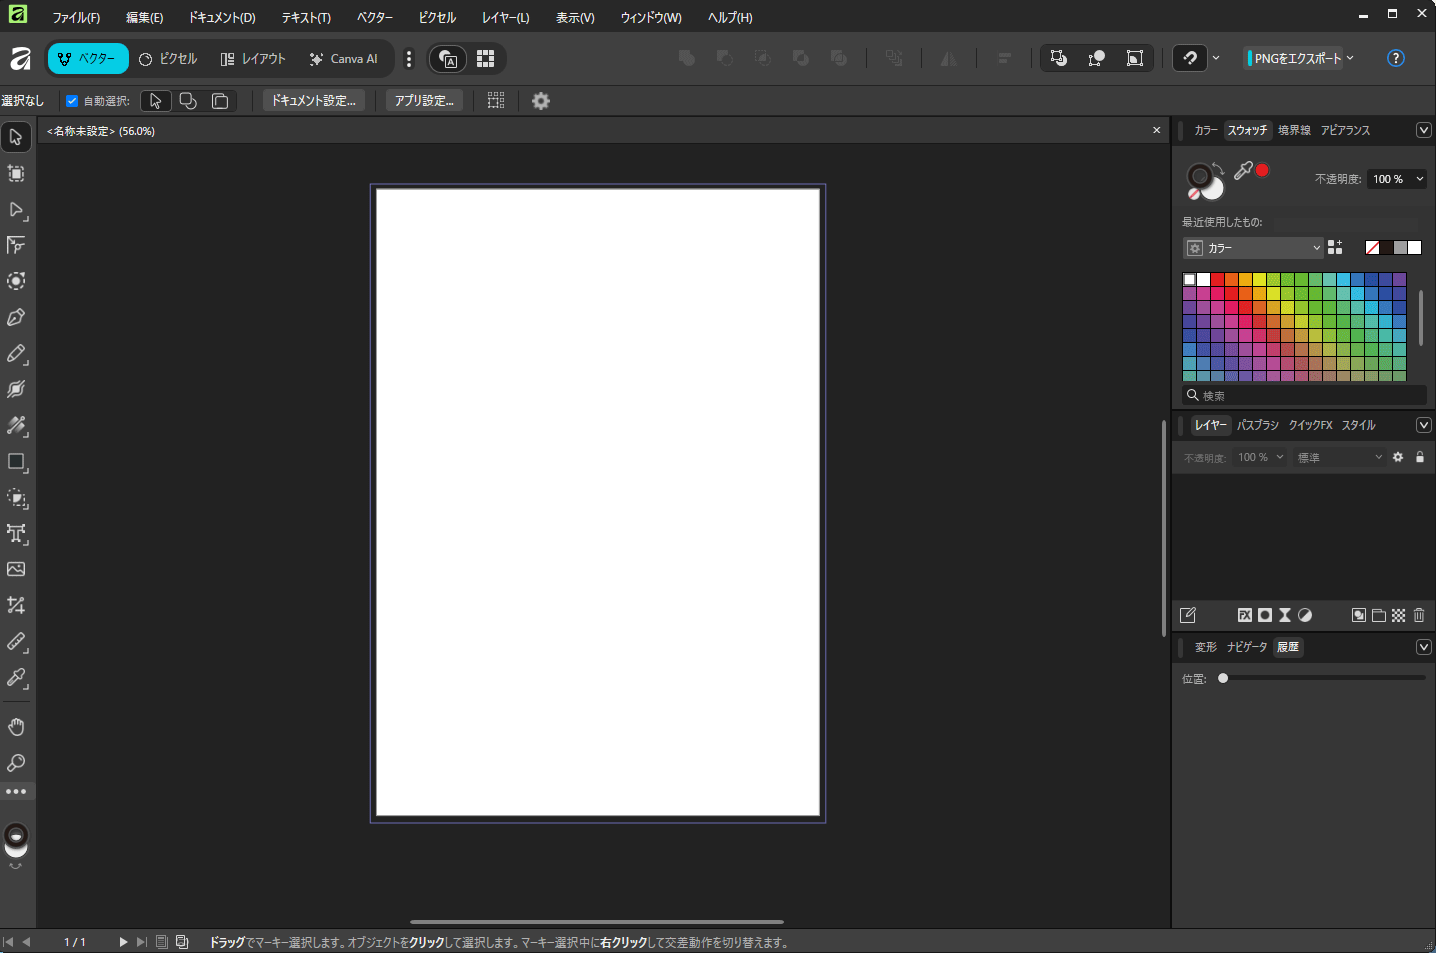
Task: Switch to the ナビゲータ tab
Action: [x=1246, y=647]
